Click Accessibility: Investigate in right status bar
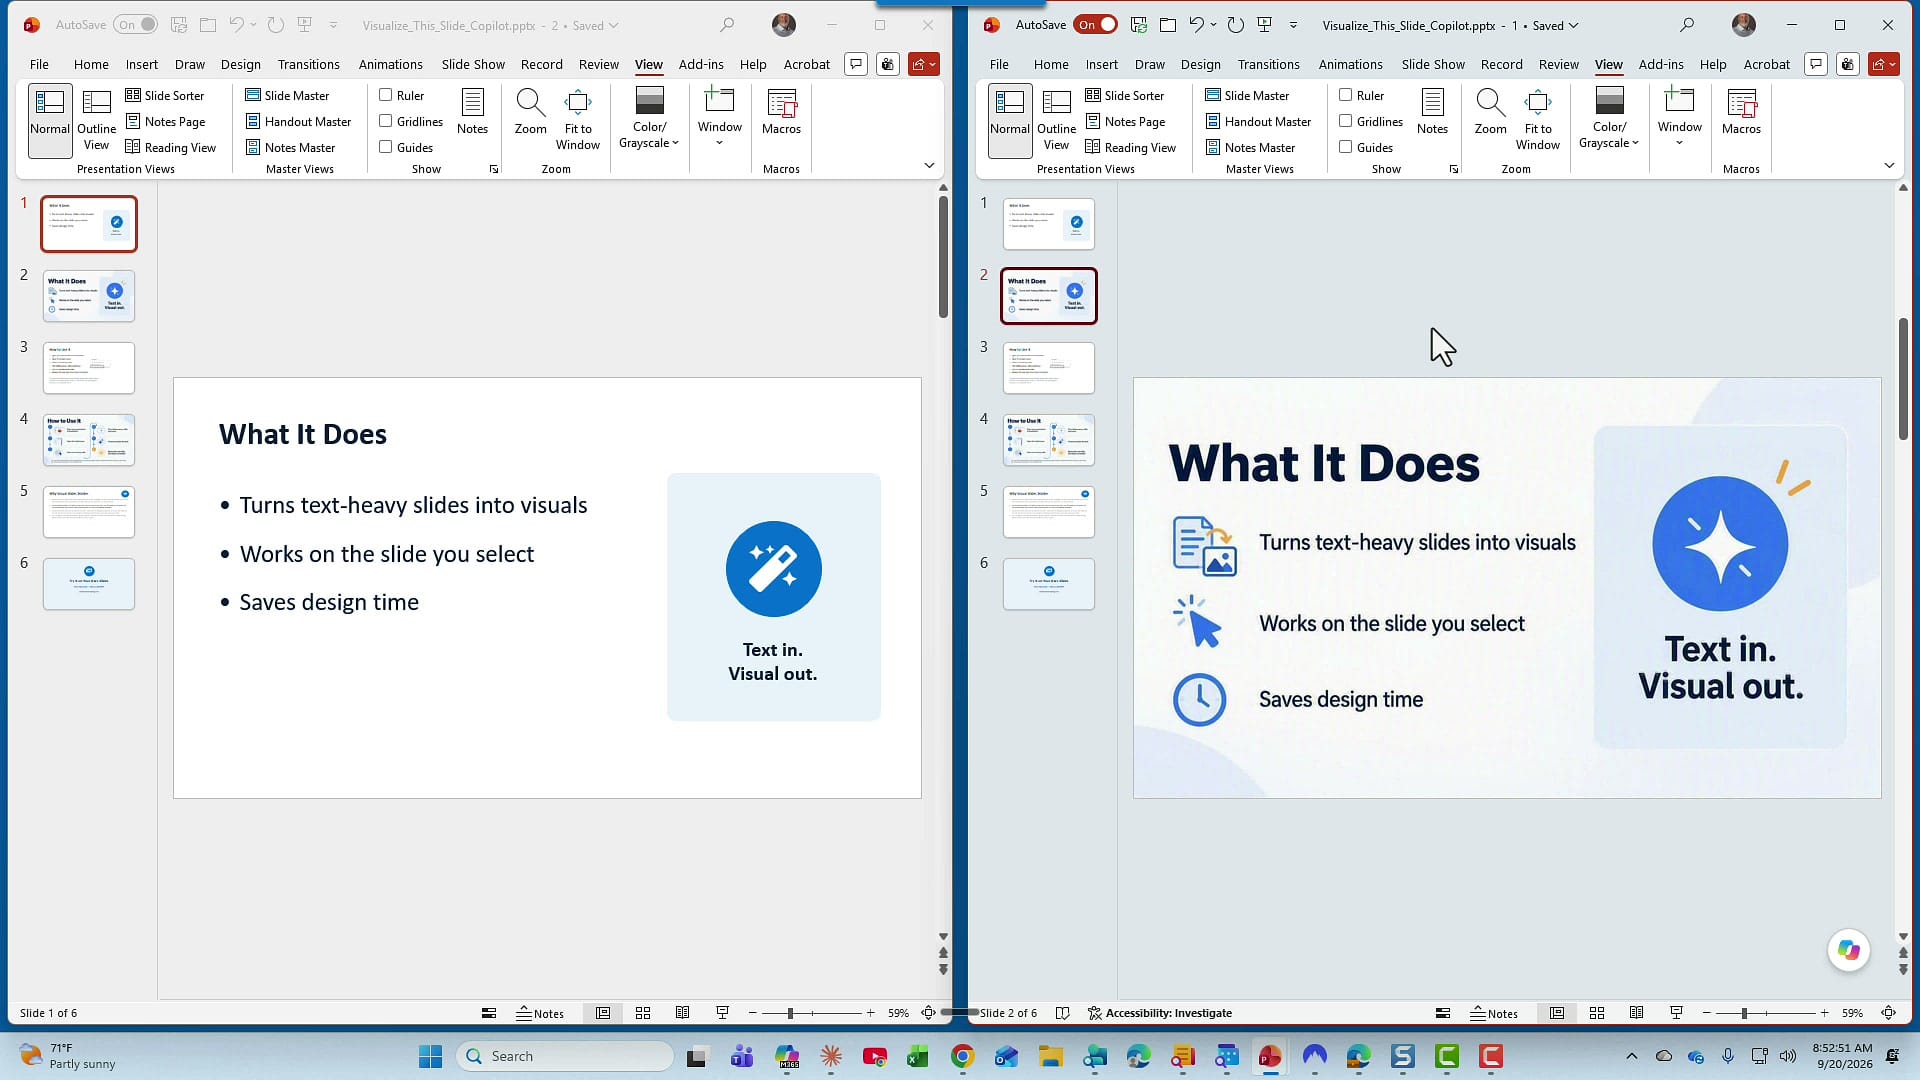The image size is (1920, 1080). click(x=1160, y=1013)
